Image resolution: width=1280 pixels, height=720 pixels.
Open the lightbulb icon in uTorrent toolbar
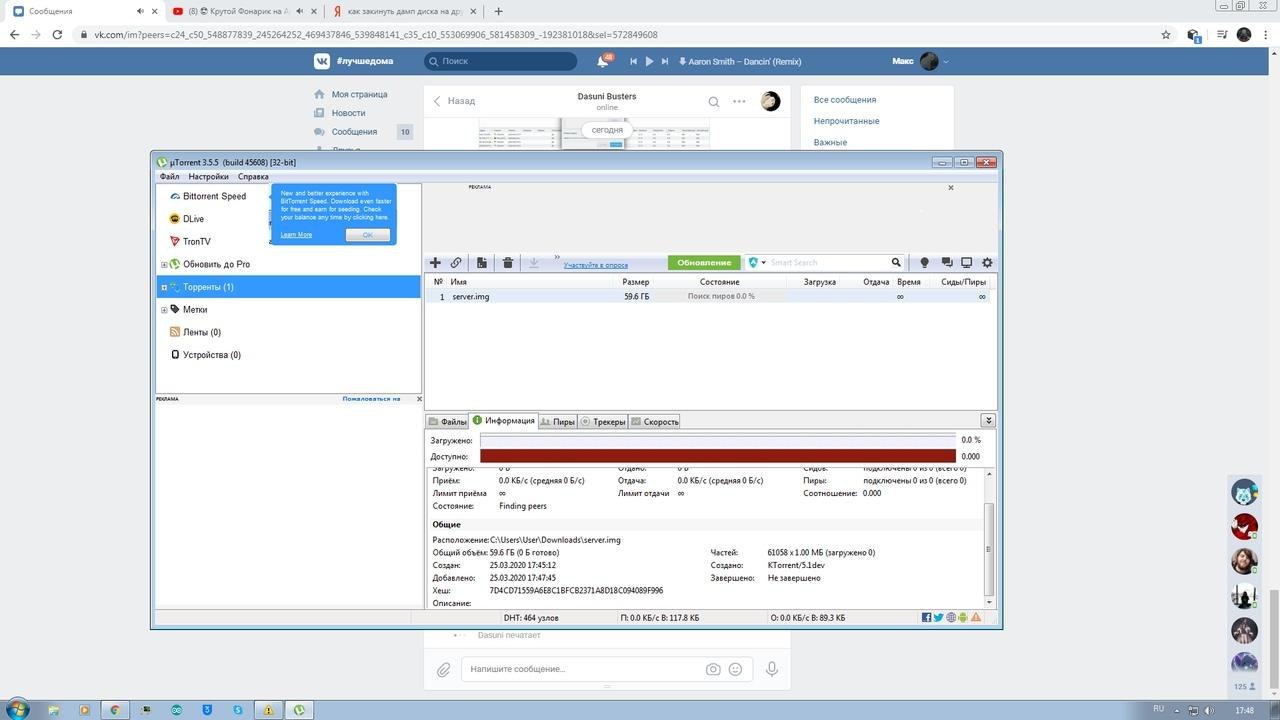(x=924, y=263)
